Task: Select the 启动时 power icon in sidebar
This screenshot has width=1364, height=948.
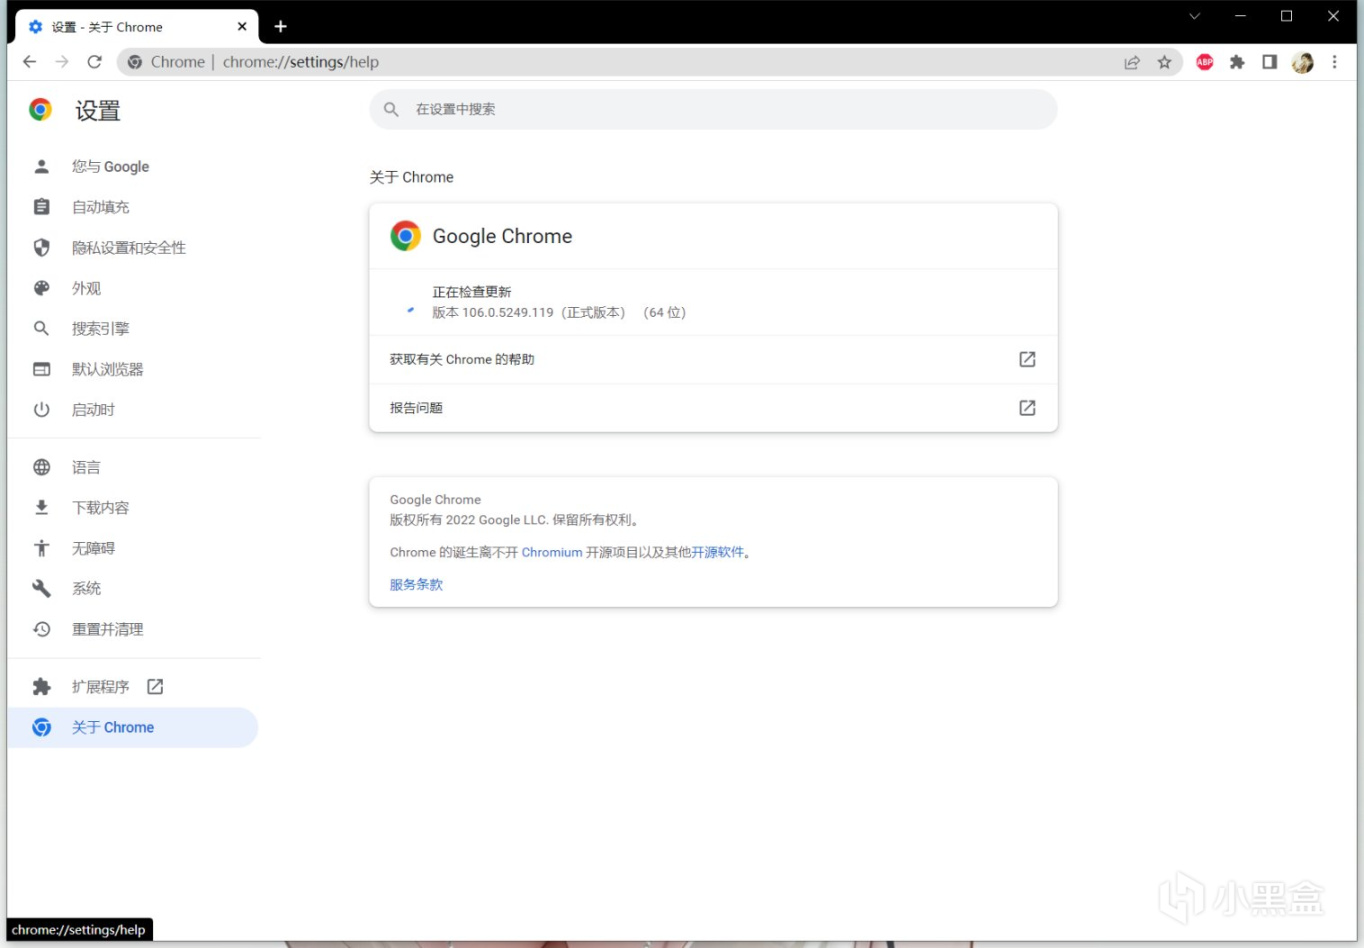Action: click(x=41, y=409)
